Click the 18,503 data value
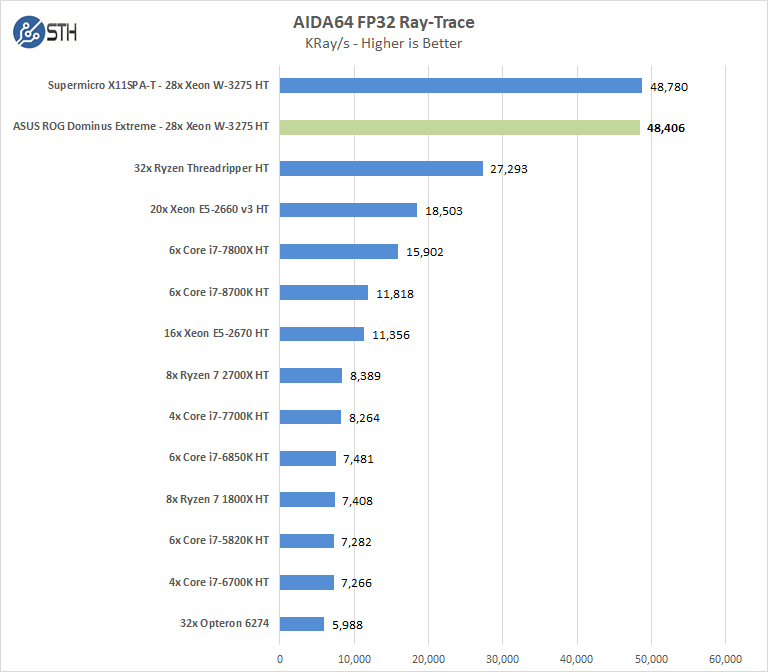The height and width of the screenshot is (672, 768). 443,212
